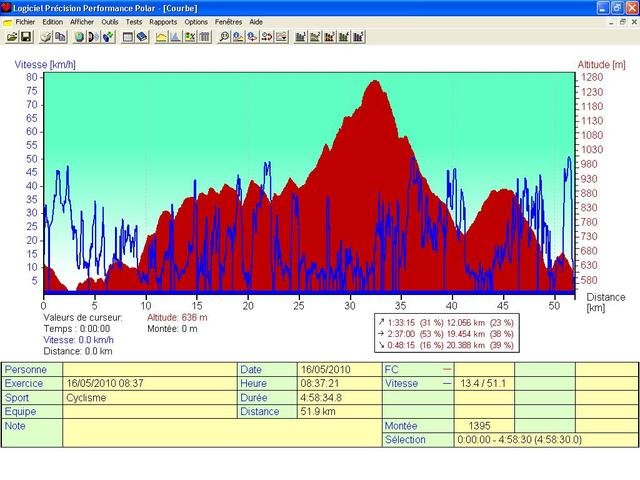This screenshot has height=480, width=640.
Task: Click the Vitesse [km/h] axis title
Action: point(45,65)
